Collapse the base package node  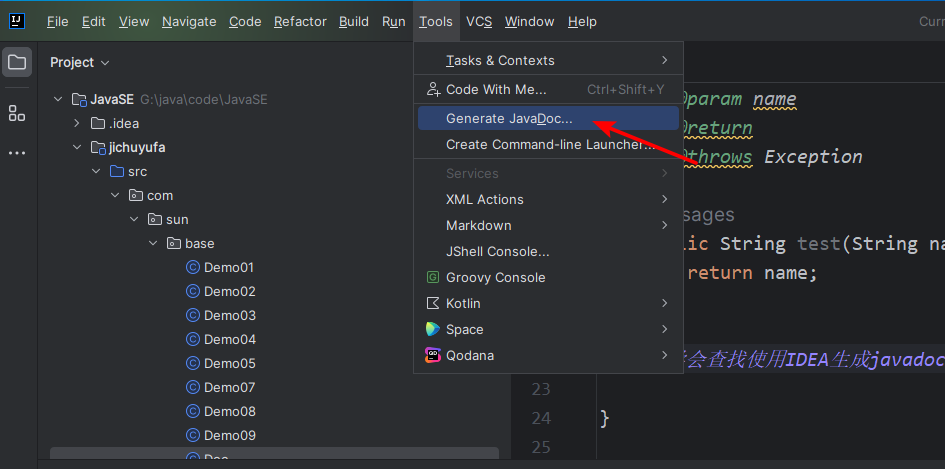[153, 244]
